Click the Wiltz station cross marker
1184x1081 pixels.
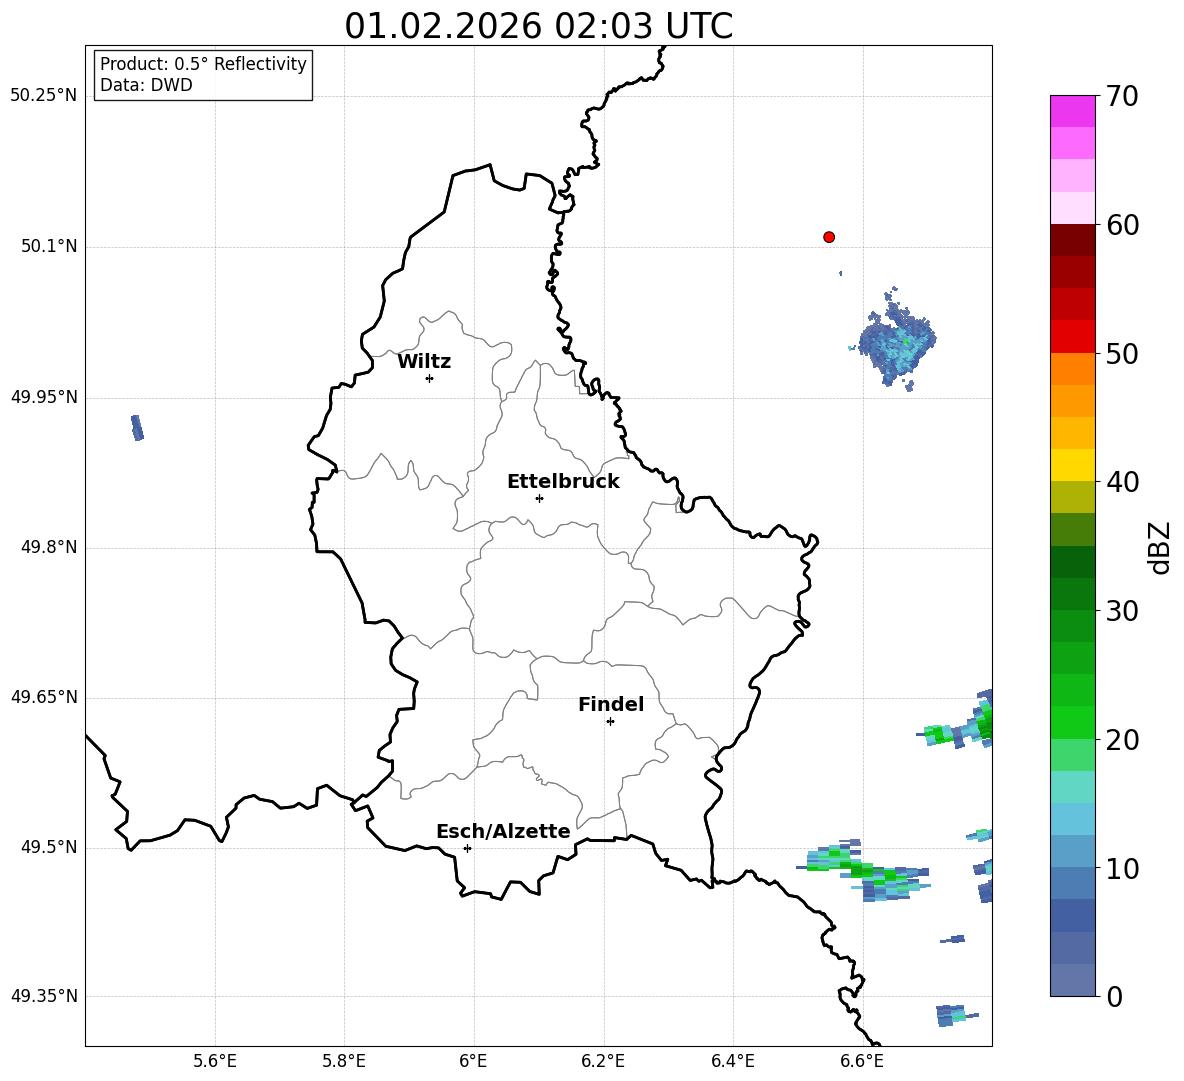430,378
